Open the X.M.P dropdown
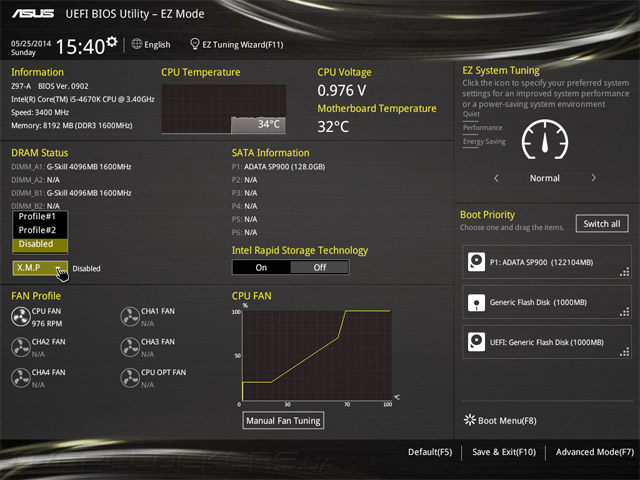 (40, 268)
